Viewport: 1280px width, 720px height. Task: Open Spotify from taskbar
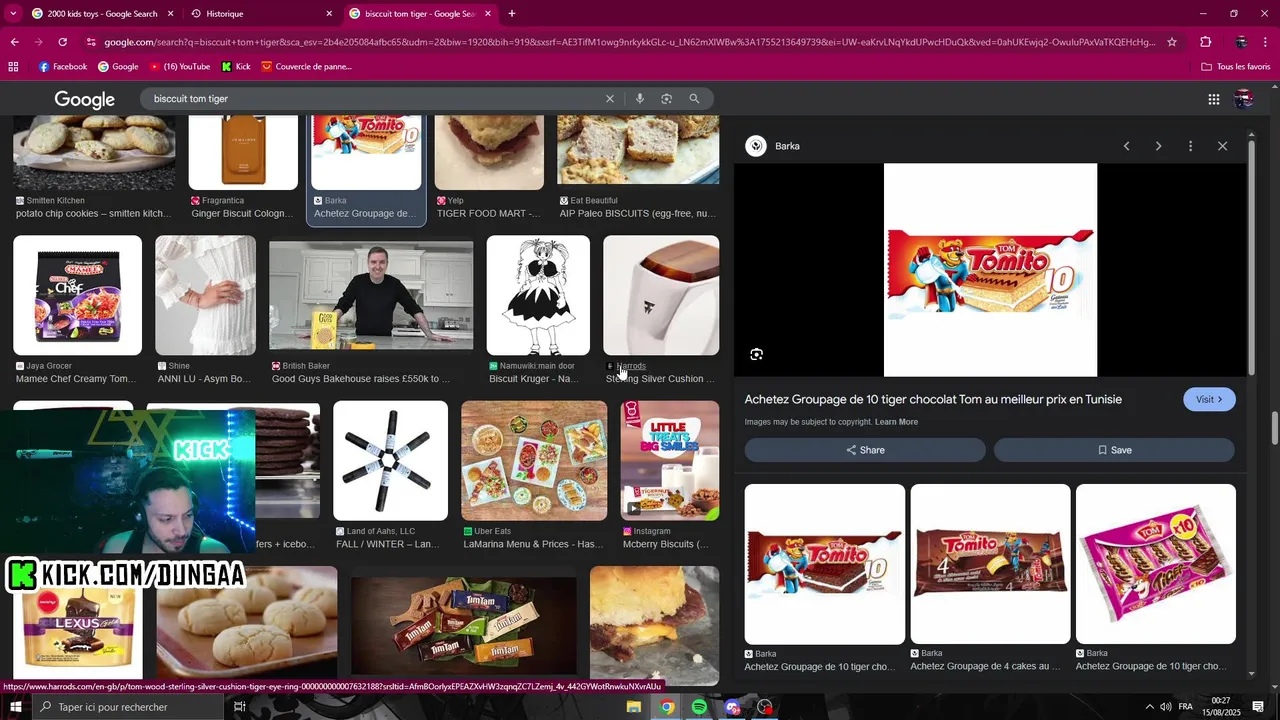699,707
